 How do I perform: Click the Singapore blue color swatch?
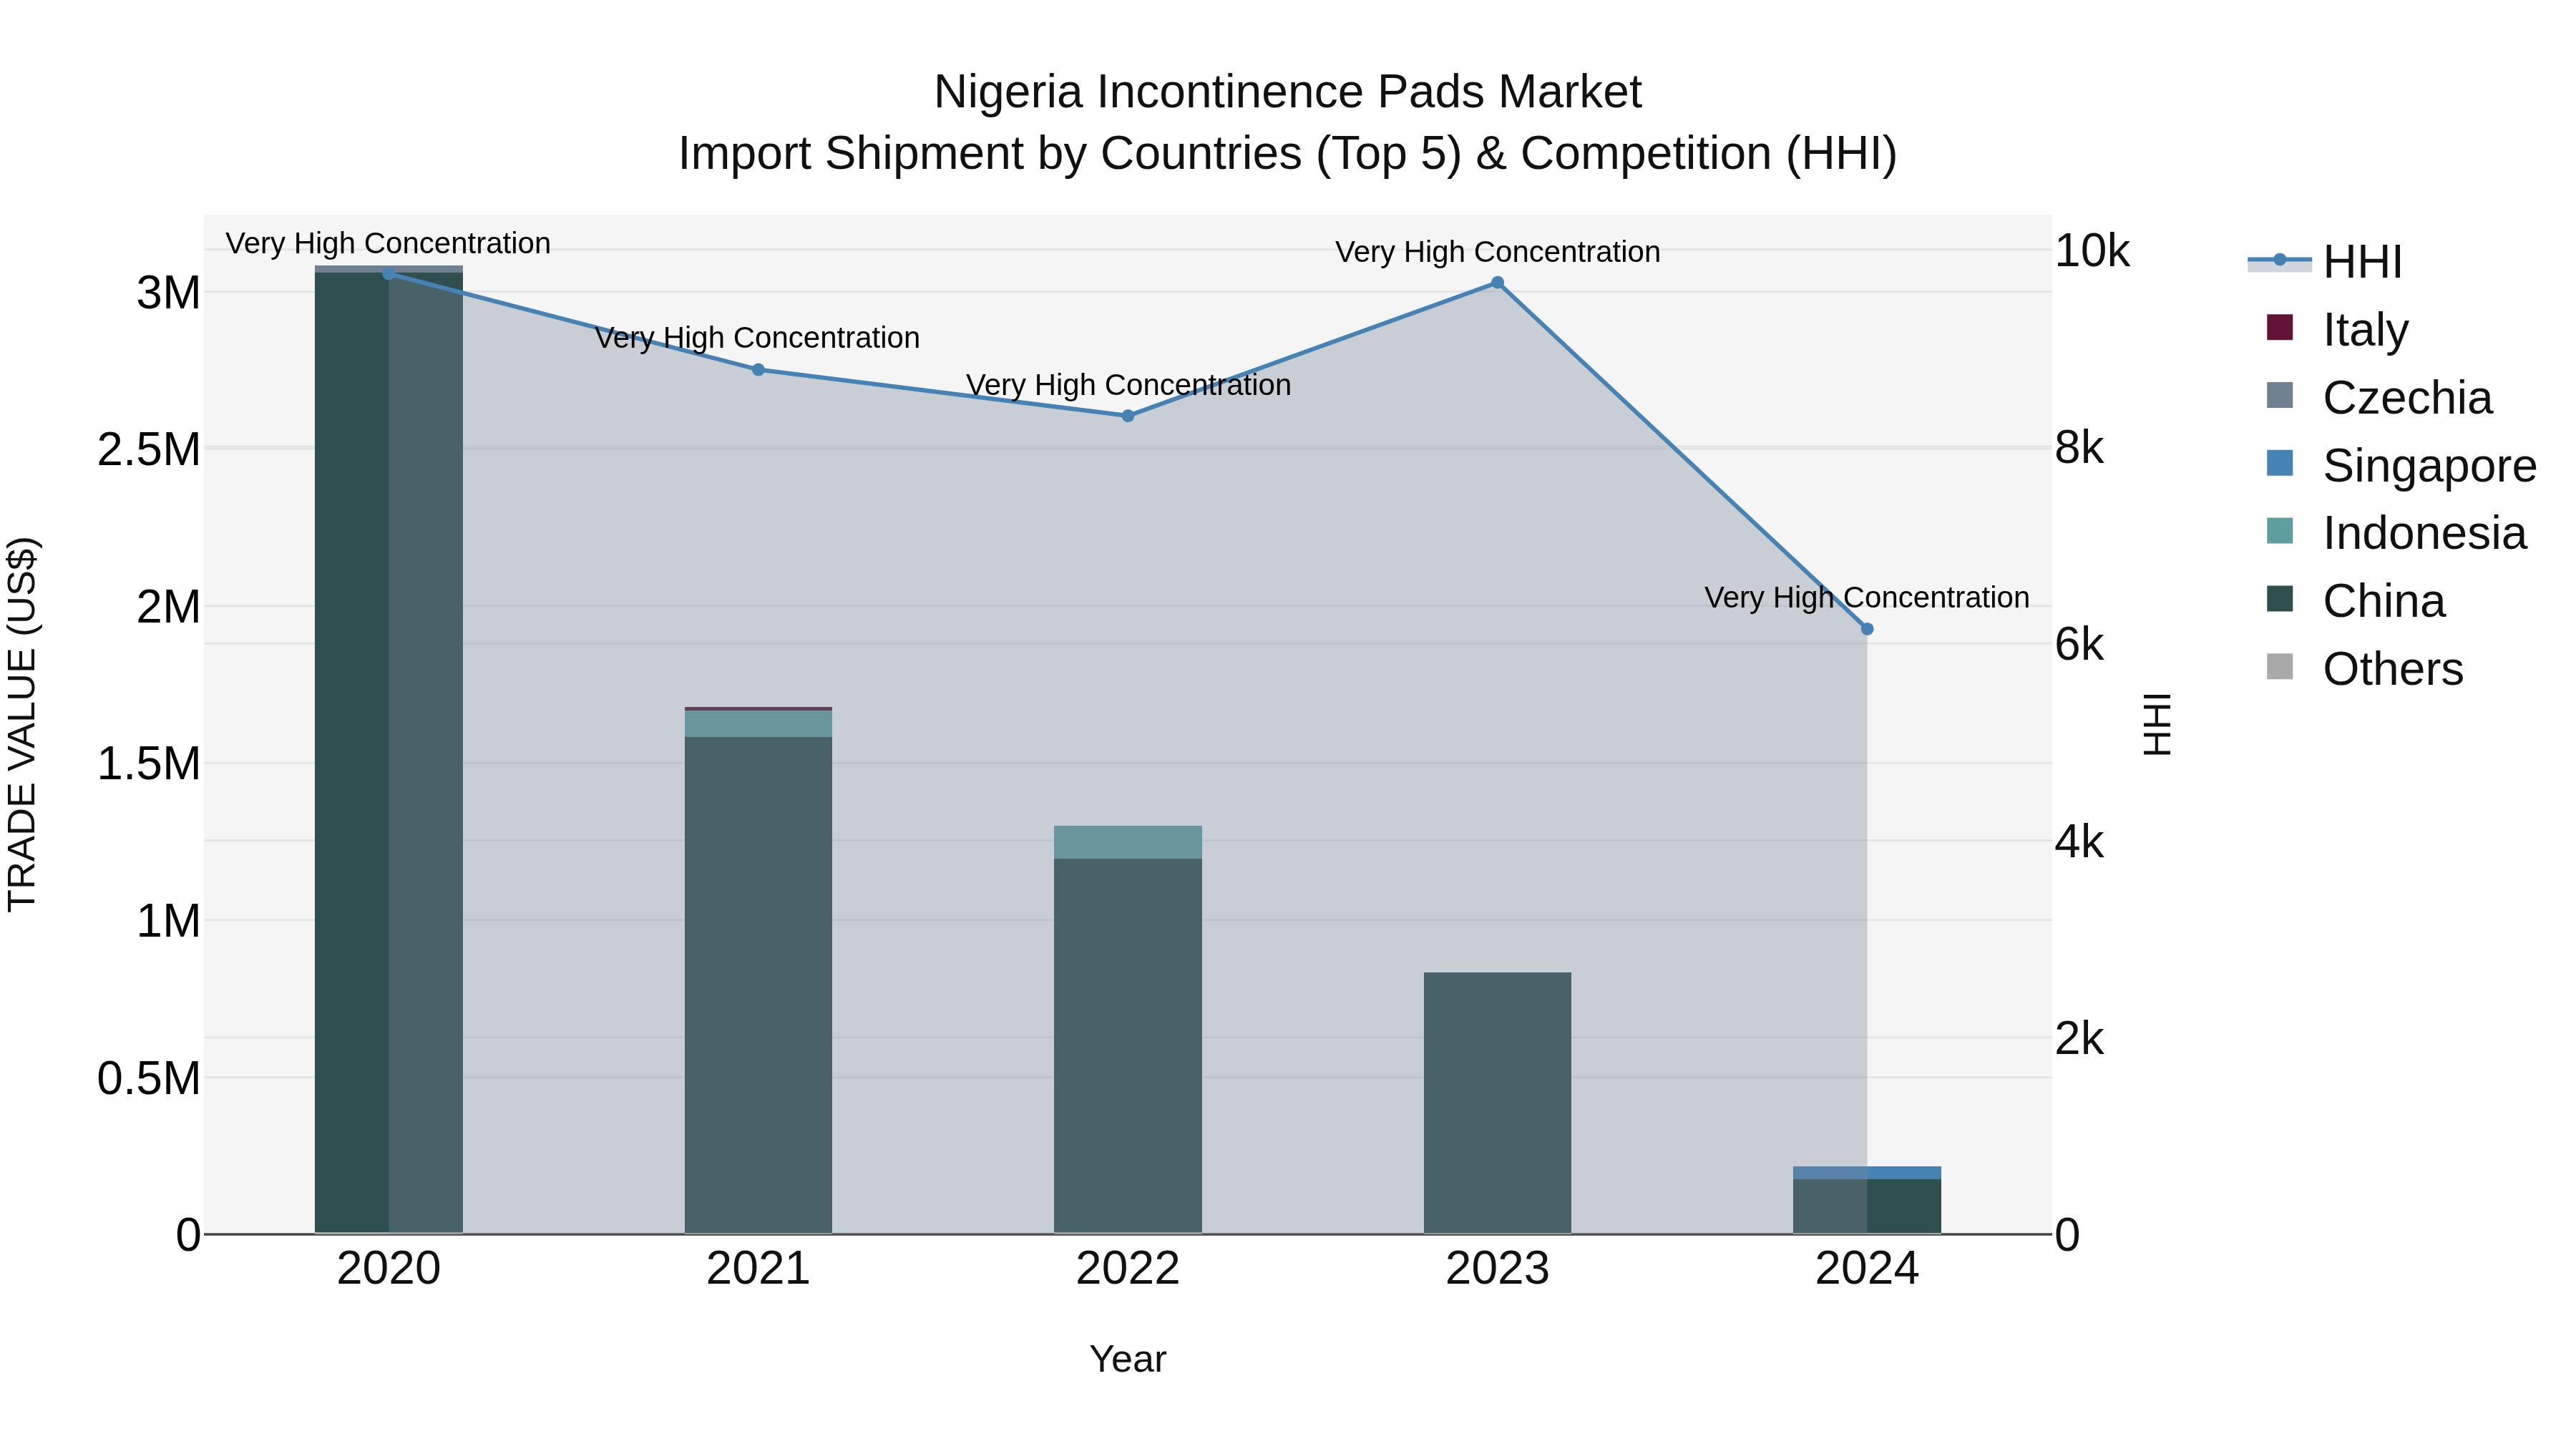click(2279, 463)
